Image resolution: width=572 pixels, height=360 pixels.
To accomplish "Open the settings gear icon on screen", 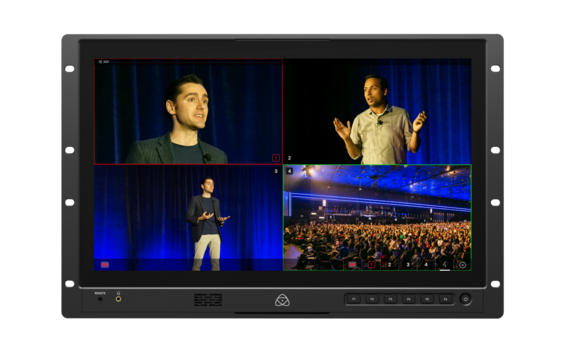I will click(462, 265).
